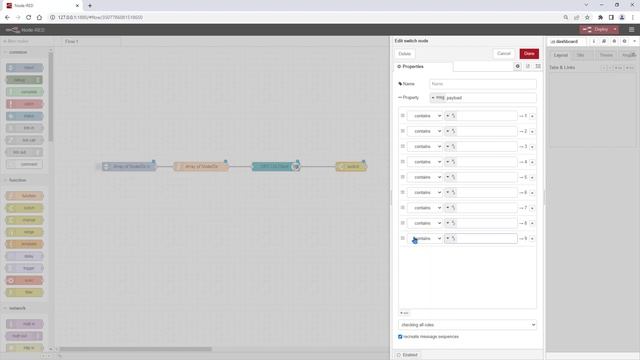The height and width of the screenshot is (360, 640).
Task: Open the contains dropdown for rule 3
Action: [x=424, y=147]
